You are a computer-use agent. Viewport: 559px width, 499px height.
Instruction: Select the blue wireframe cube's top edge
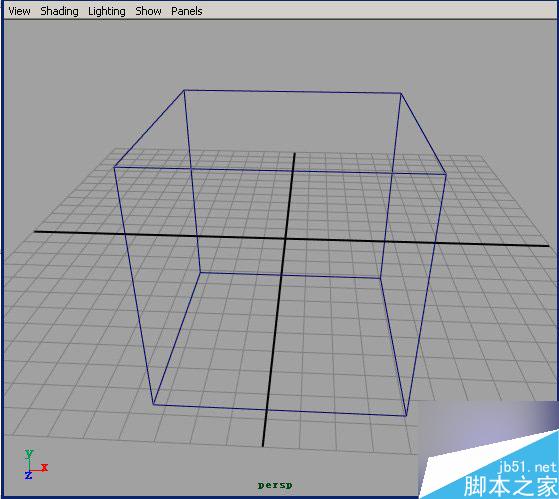tap(292, 92)
